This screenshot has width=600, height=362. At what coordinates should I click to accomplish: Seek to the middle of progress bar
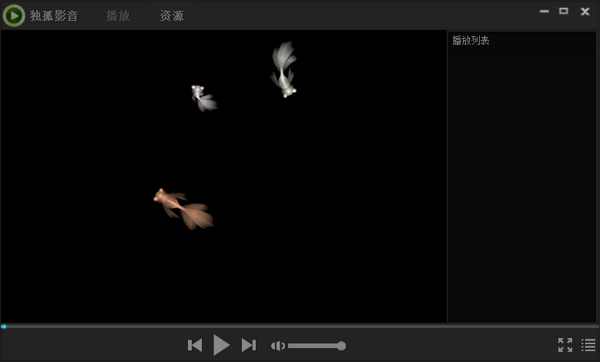(300, 326)
